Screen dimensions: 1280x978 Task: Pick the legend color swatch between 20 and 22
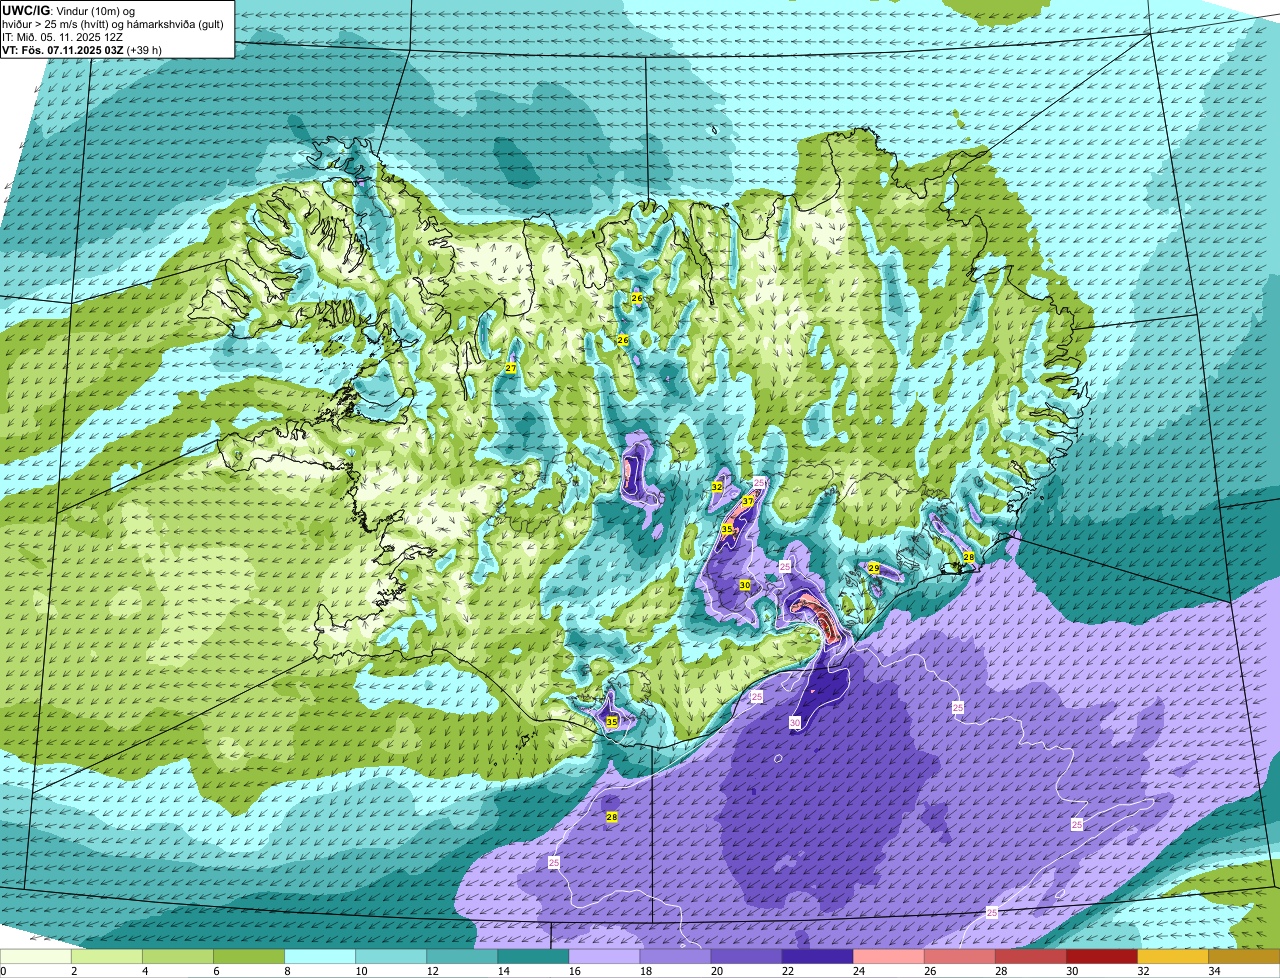click(746, 957)
